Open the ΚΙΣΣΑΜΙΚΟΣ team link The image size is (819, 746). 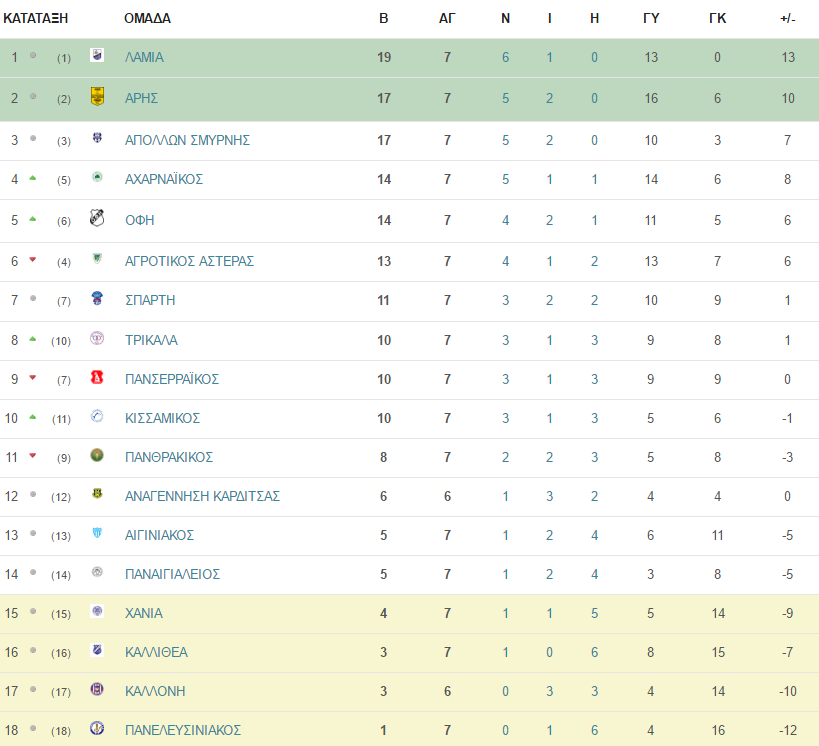pyautogui.click(x=162, y=418)
